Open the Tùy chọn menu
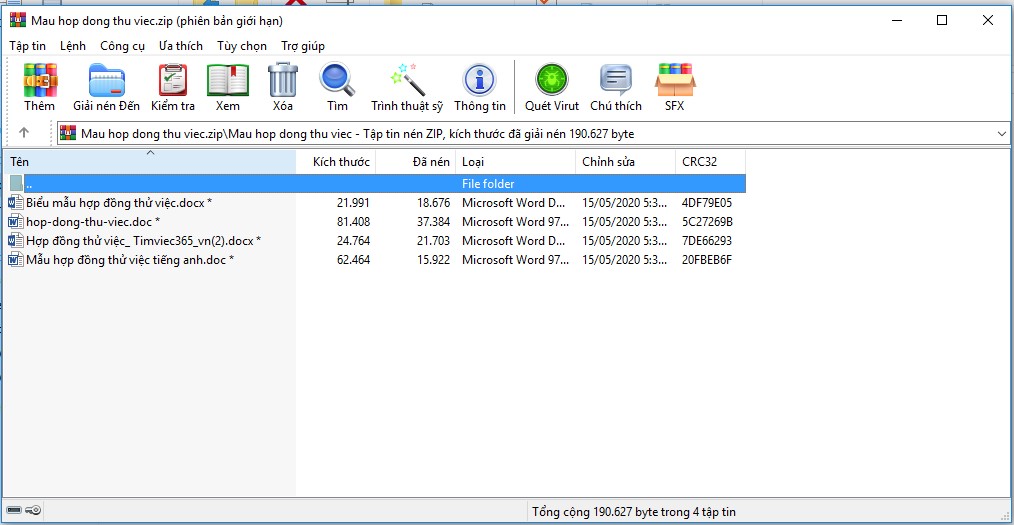Image resolution: width=1014 pixels, height=525 pixels. pos(242,46)
